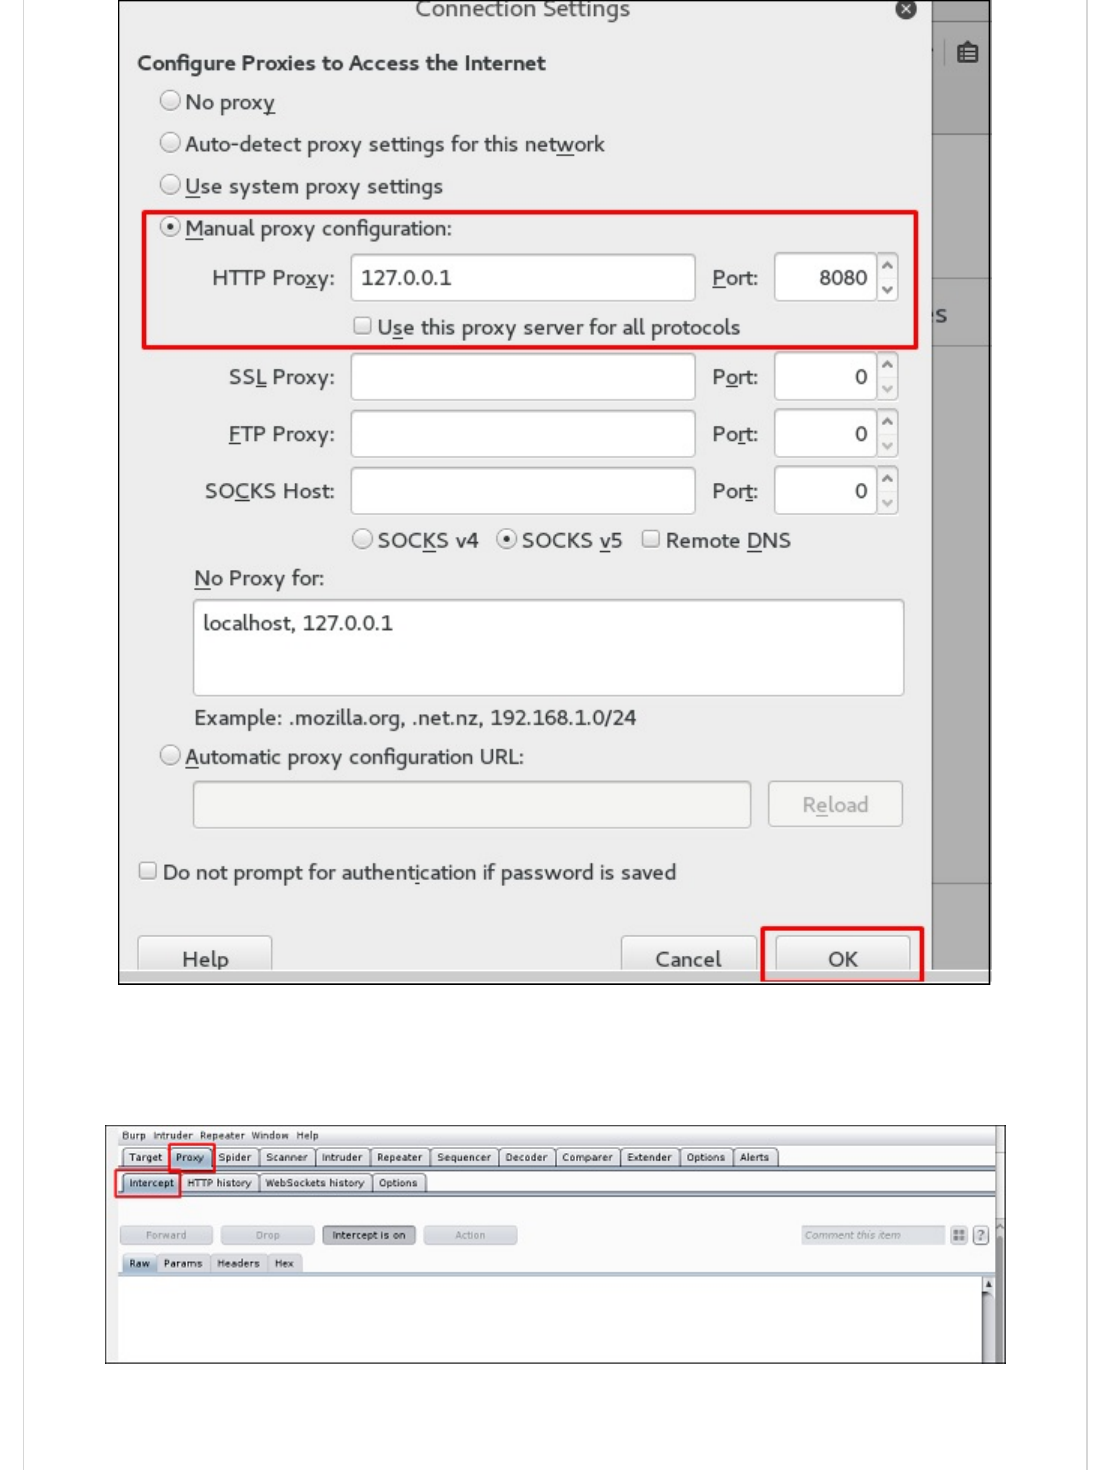Switch to the Decoder tab
The image size is (1110, 1470).
(x=526, y=1157)
